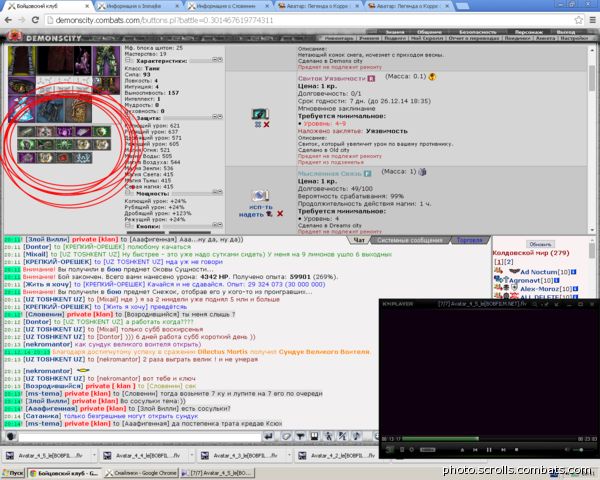Click last round button on Защита header
This screenshot has height=480, width=600.
(x=220, y=116)
